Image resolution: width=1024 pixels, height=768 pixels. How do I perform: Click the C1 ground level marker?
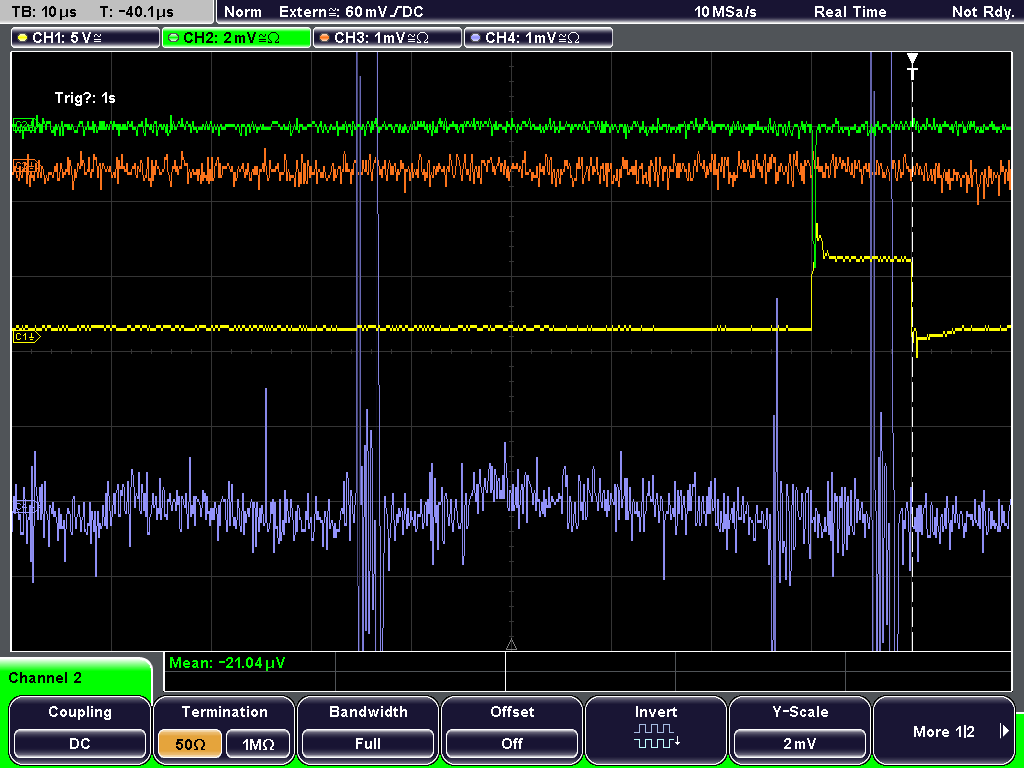point(26,337)
